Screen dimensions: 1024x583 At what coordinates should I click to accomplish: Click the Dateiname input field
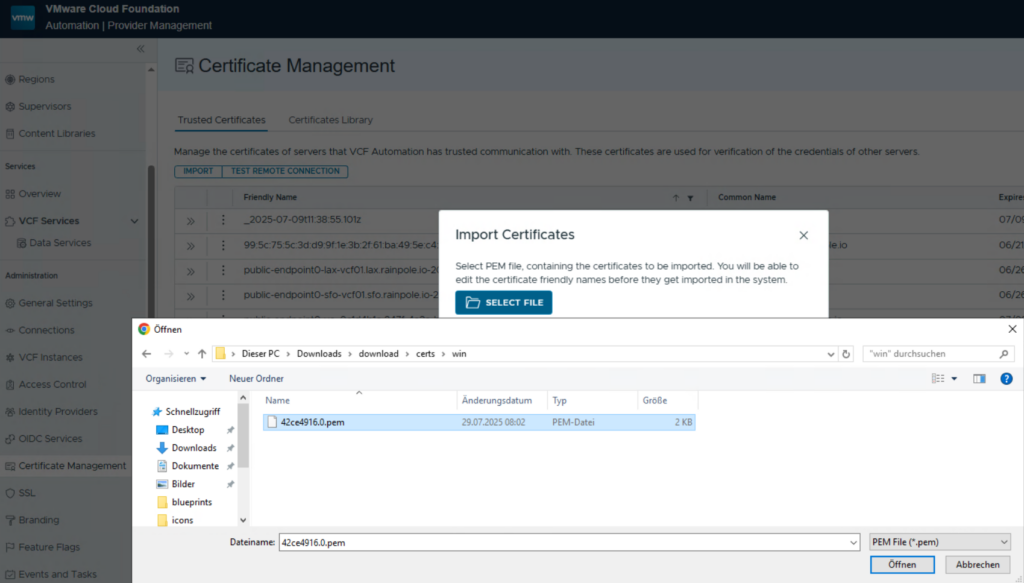(x=565, y=542)
